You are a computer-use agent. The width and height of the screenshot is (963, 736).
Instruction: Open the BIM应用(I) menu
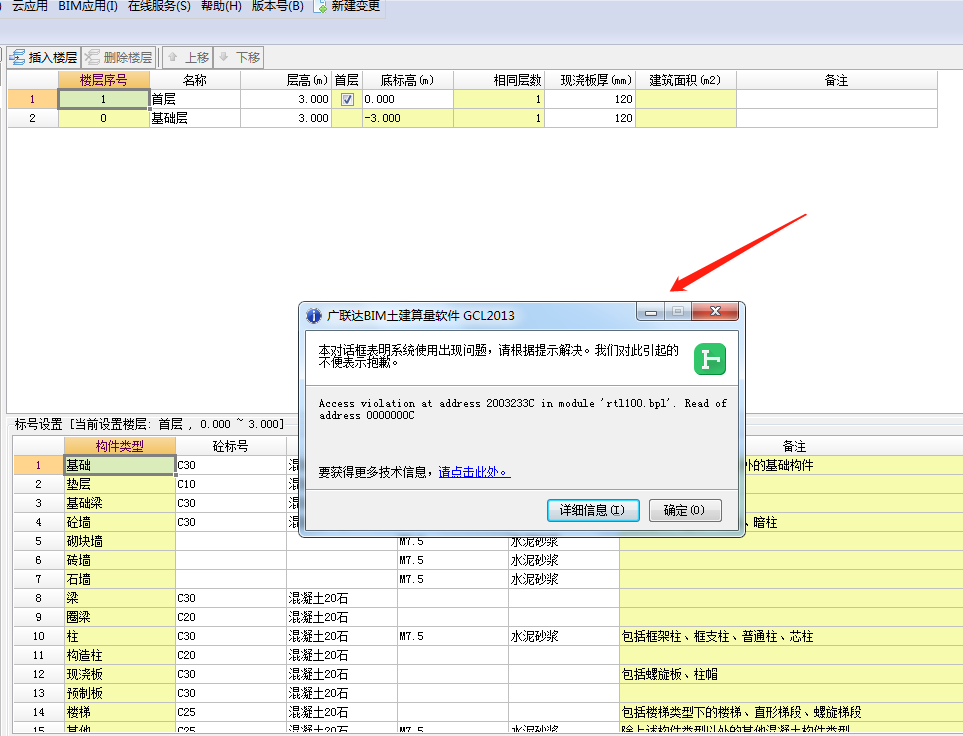(x=88, y=6)
